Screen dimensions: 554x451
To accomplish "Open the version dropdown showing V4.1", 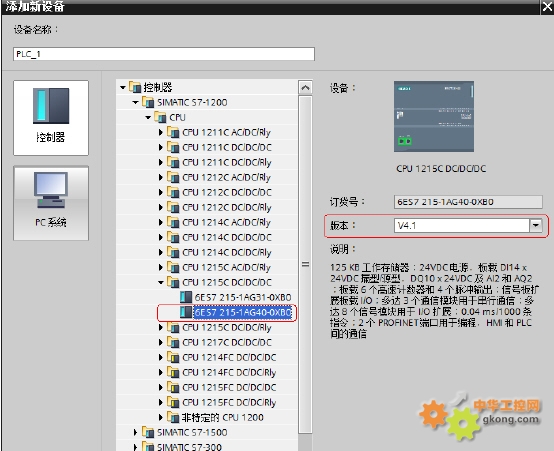I will coord(536,225).
